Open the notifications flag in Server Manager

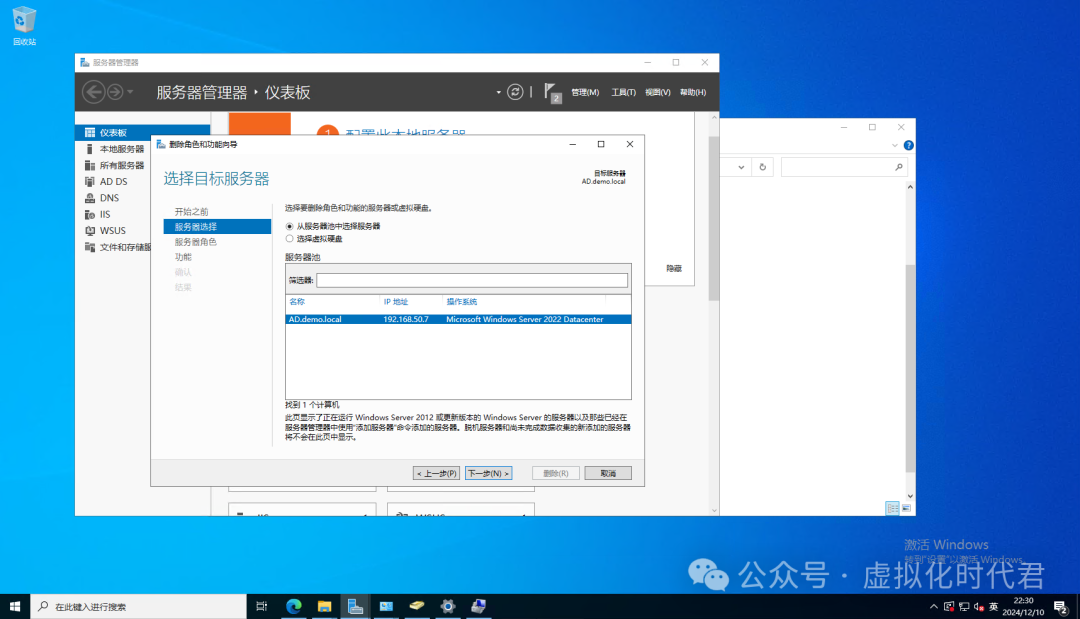(x=552, y=92)
